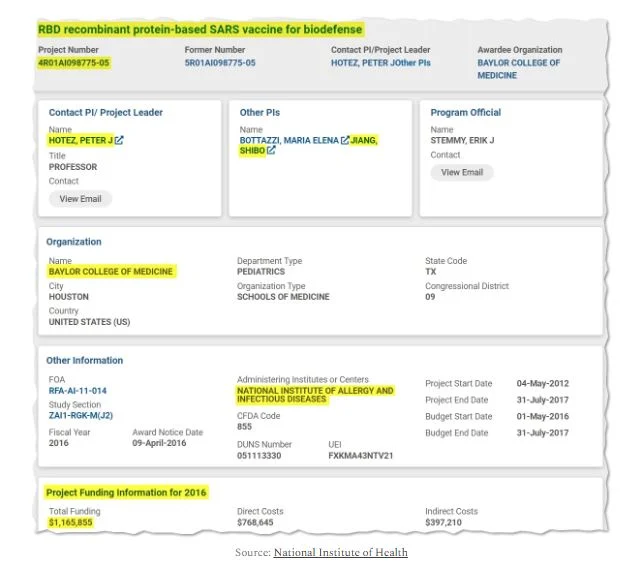Select project end date 31-July-2017

coord(543,400)
